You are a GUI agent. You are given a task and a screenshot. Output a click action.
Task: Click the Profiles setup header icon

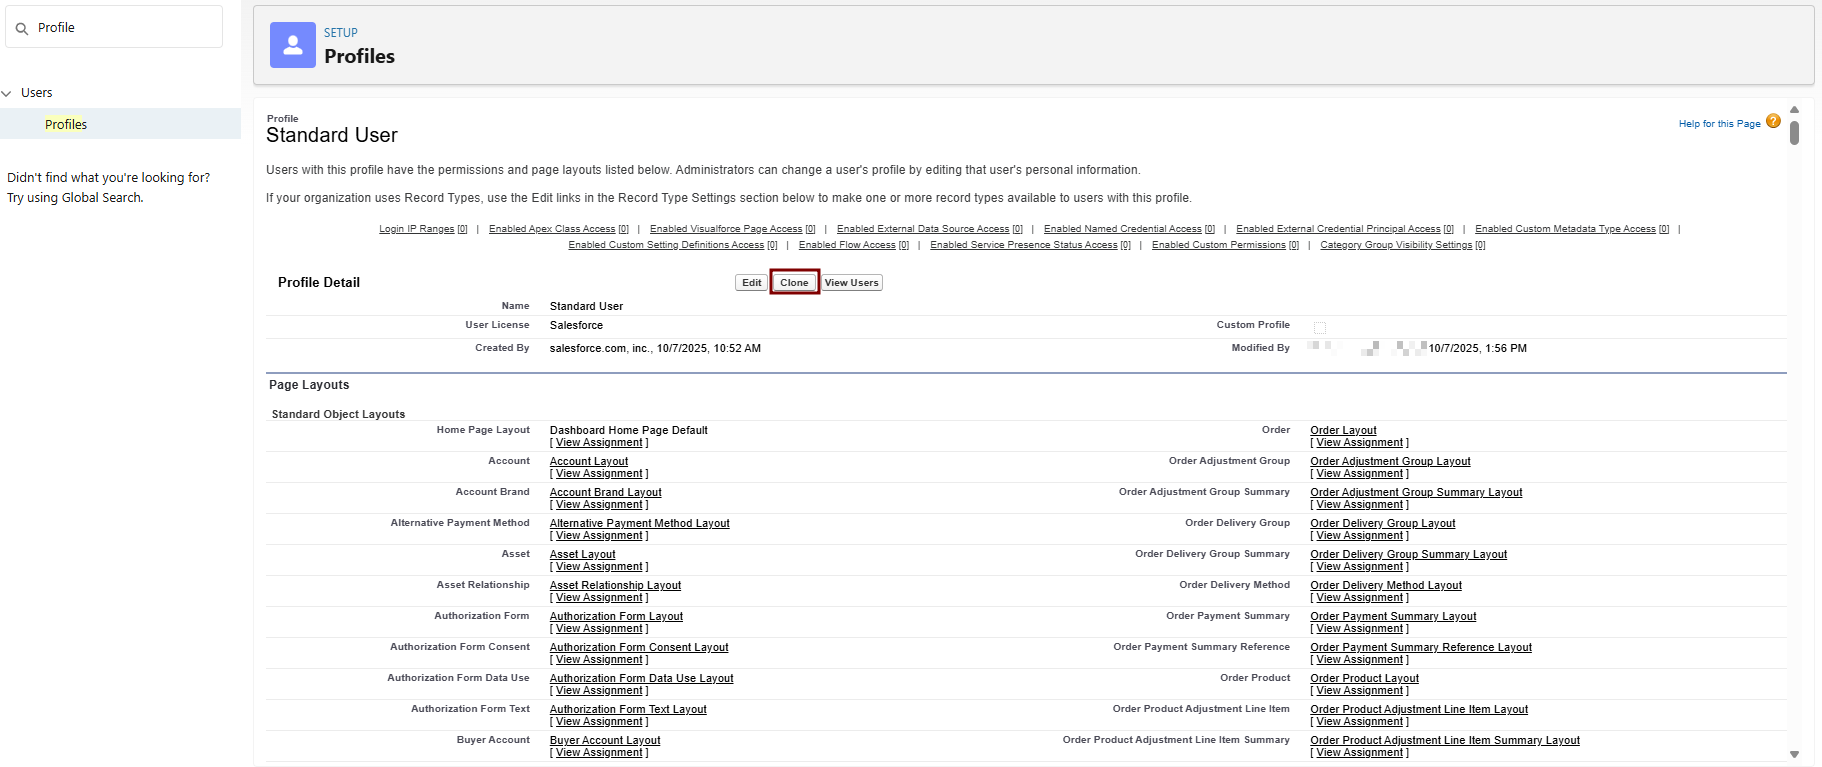(293, 45)
